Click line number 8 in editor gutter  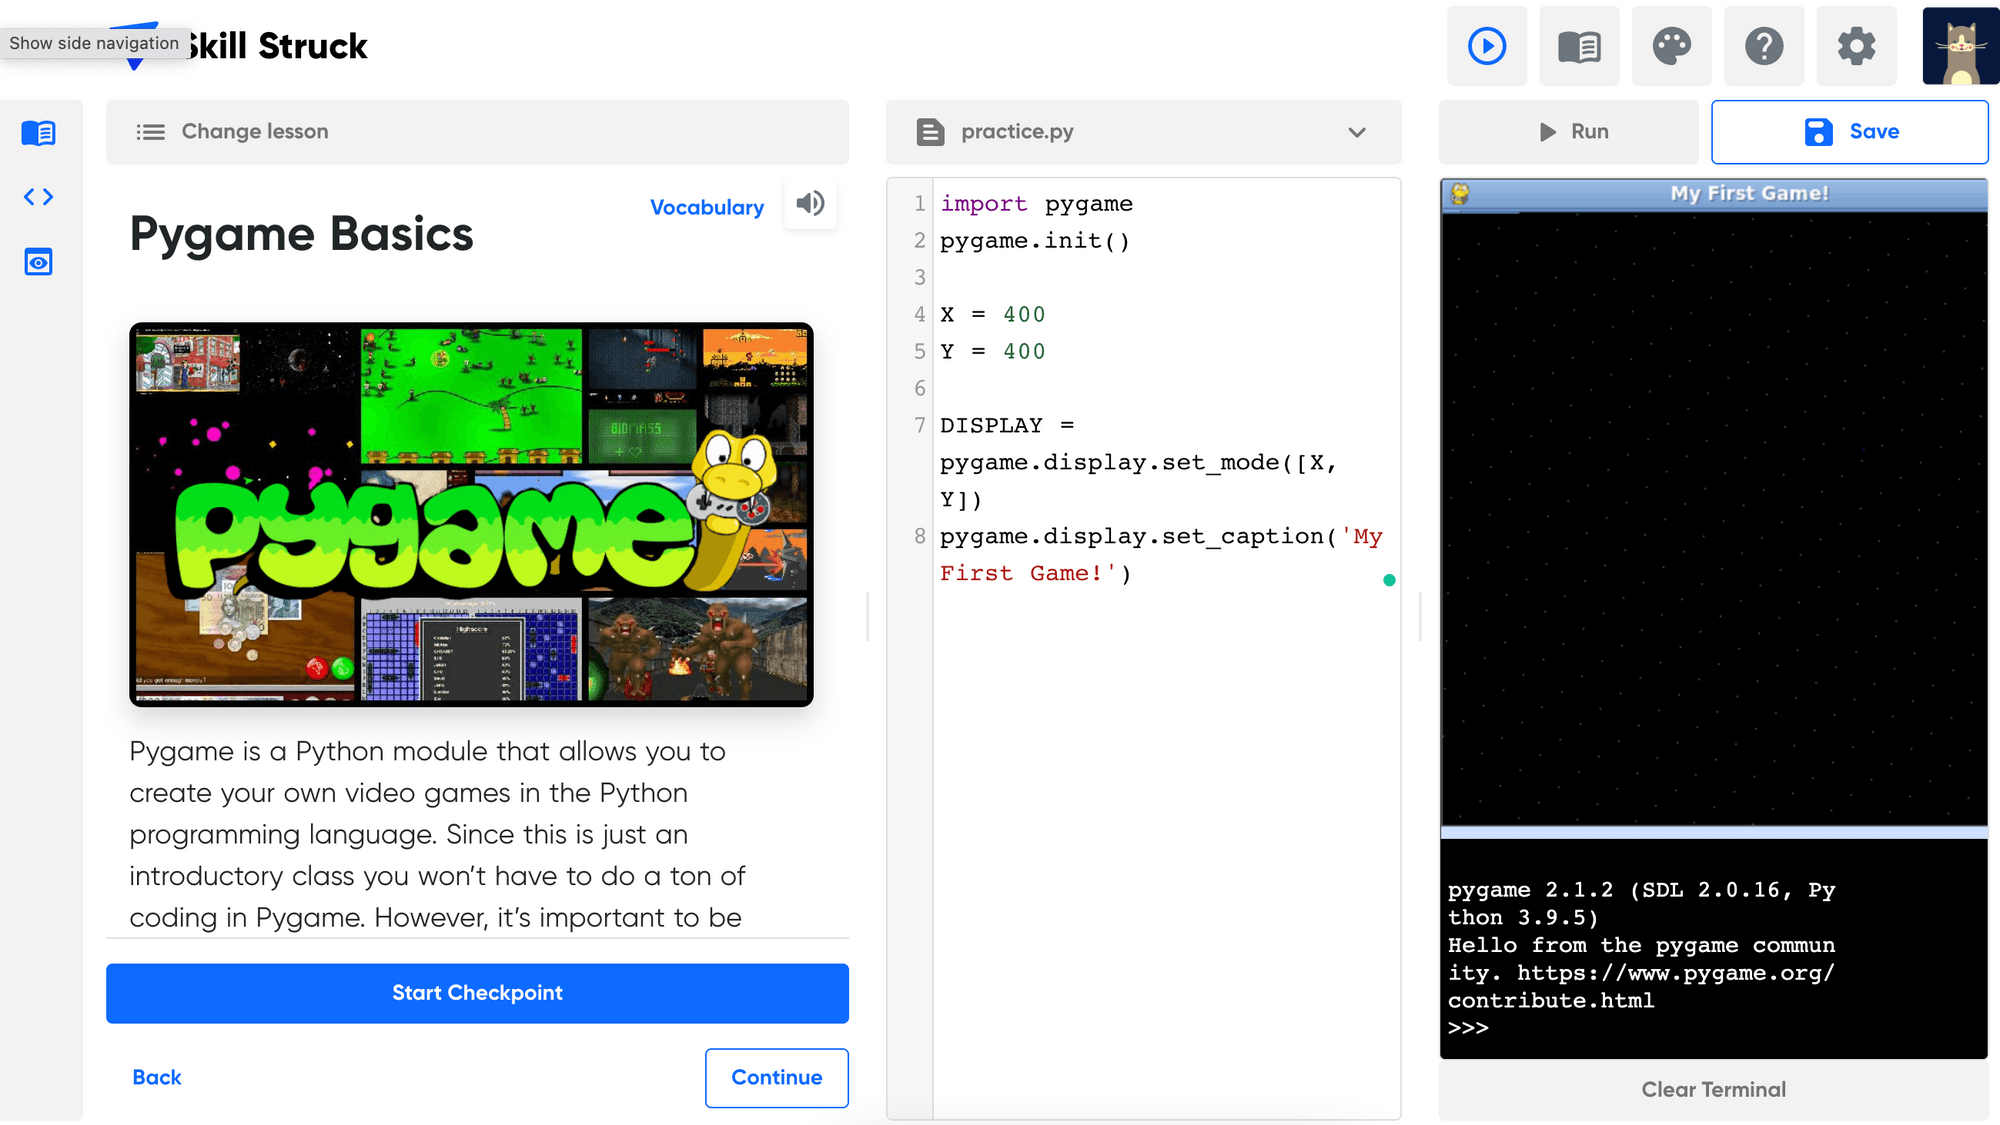pyautogui.click(x=920, y=537)
